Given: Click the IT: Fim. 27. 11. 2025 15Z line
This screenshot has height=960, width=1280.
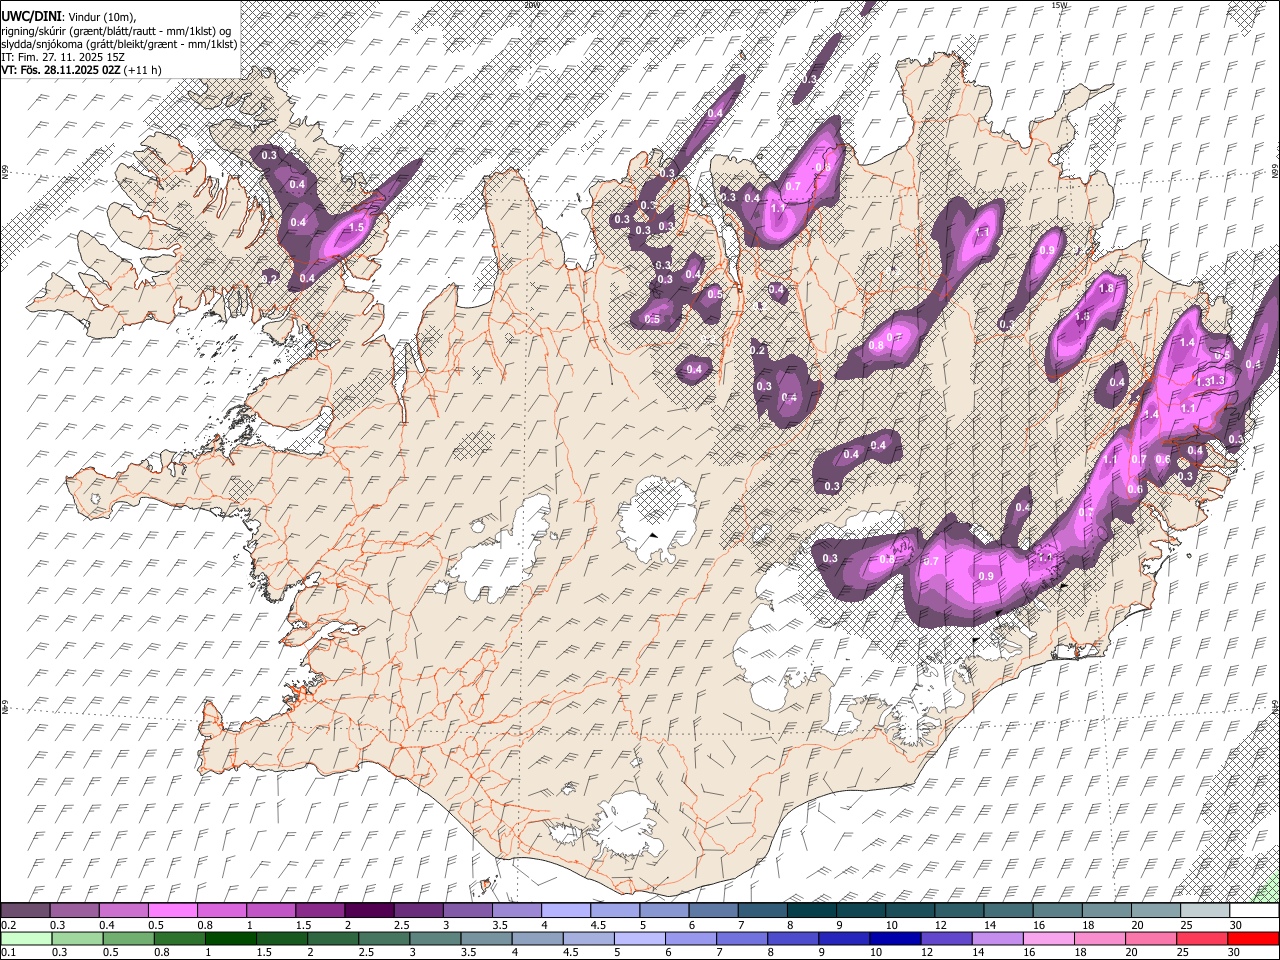Looking at the screenshot, I should click(x=63, y=57).
